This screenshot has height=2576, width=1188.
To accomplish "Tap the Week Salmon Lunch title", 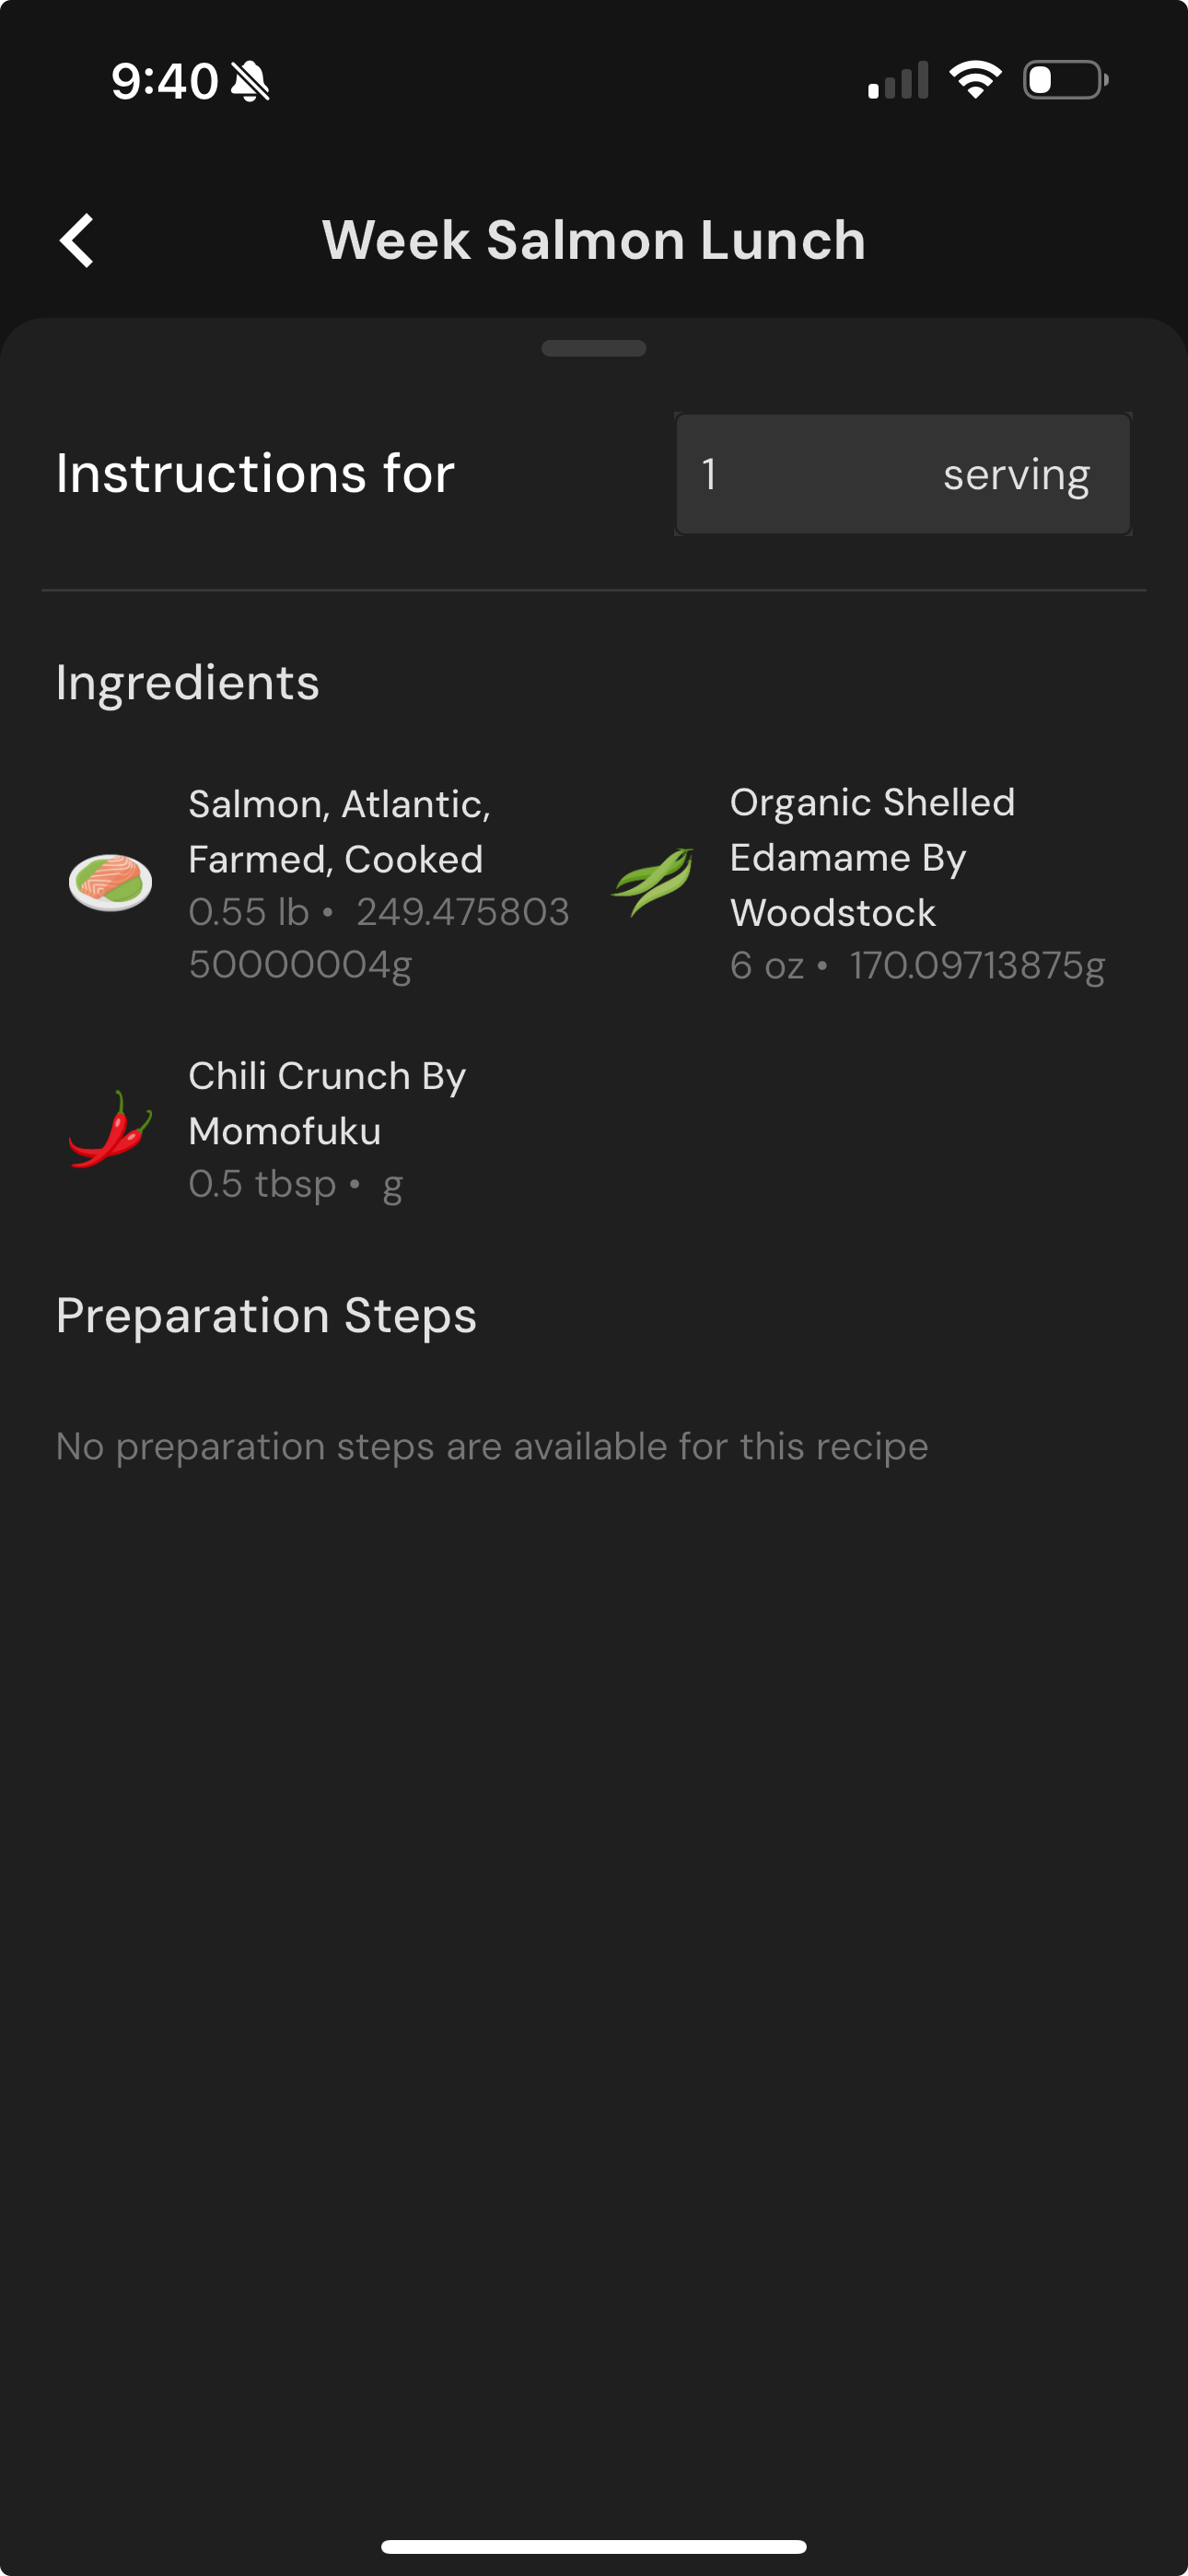I will pos(594,241).
